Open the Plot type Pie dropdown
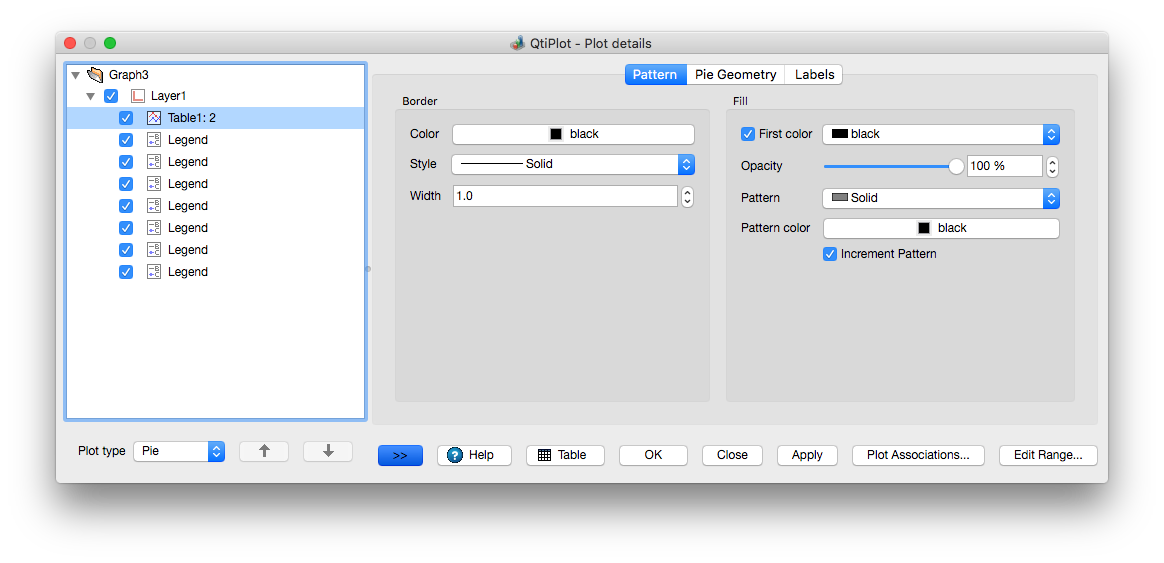The image size is (1164, 563). (x=180, y=451)
